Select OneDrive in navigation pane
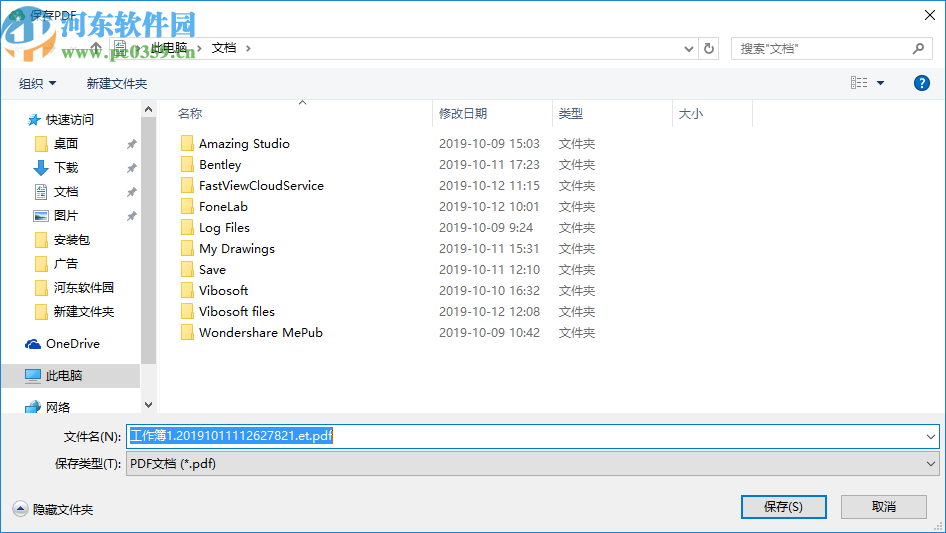The height and width of the screenshot is (533, 946). 73,343
